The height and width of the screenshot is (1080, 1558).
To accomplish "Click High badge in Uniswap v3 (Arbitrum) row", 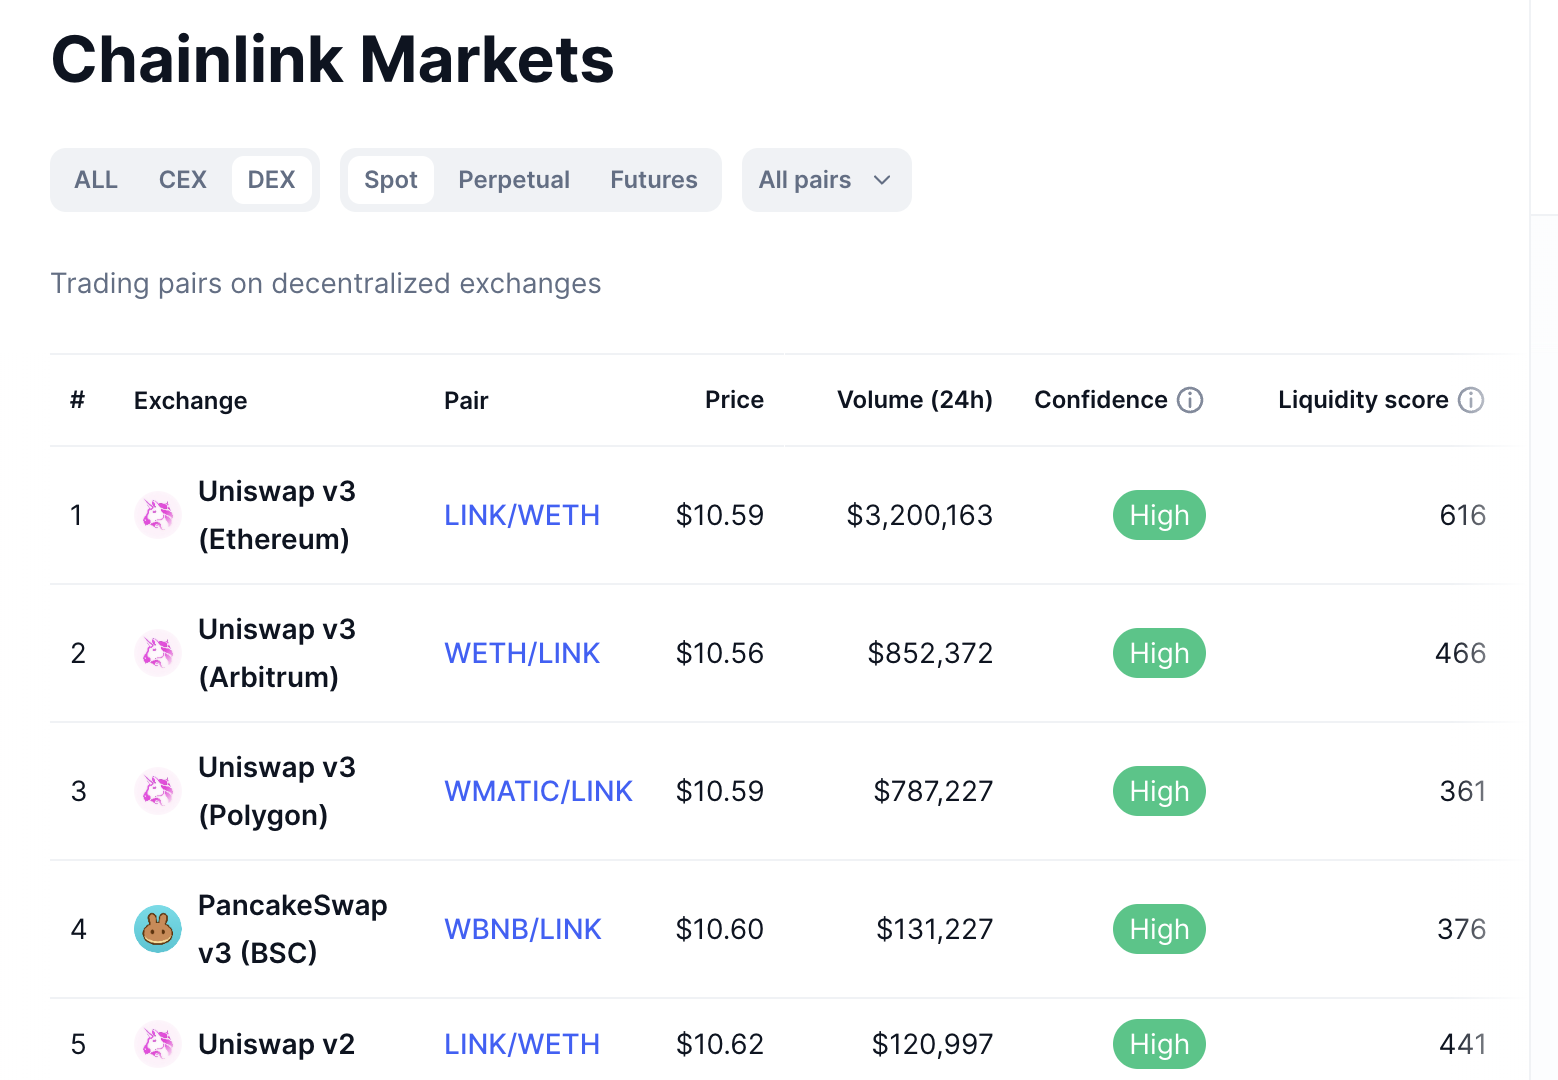I will 1159,653.
